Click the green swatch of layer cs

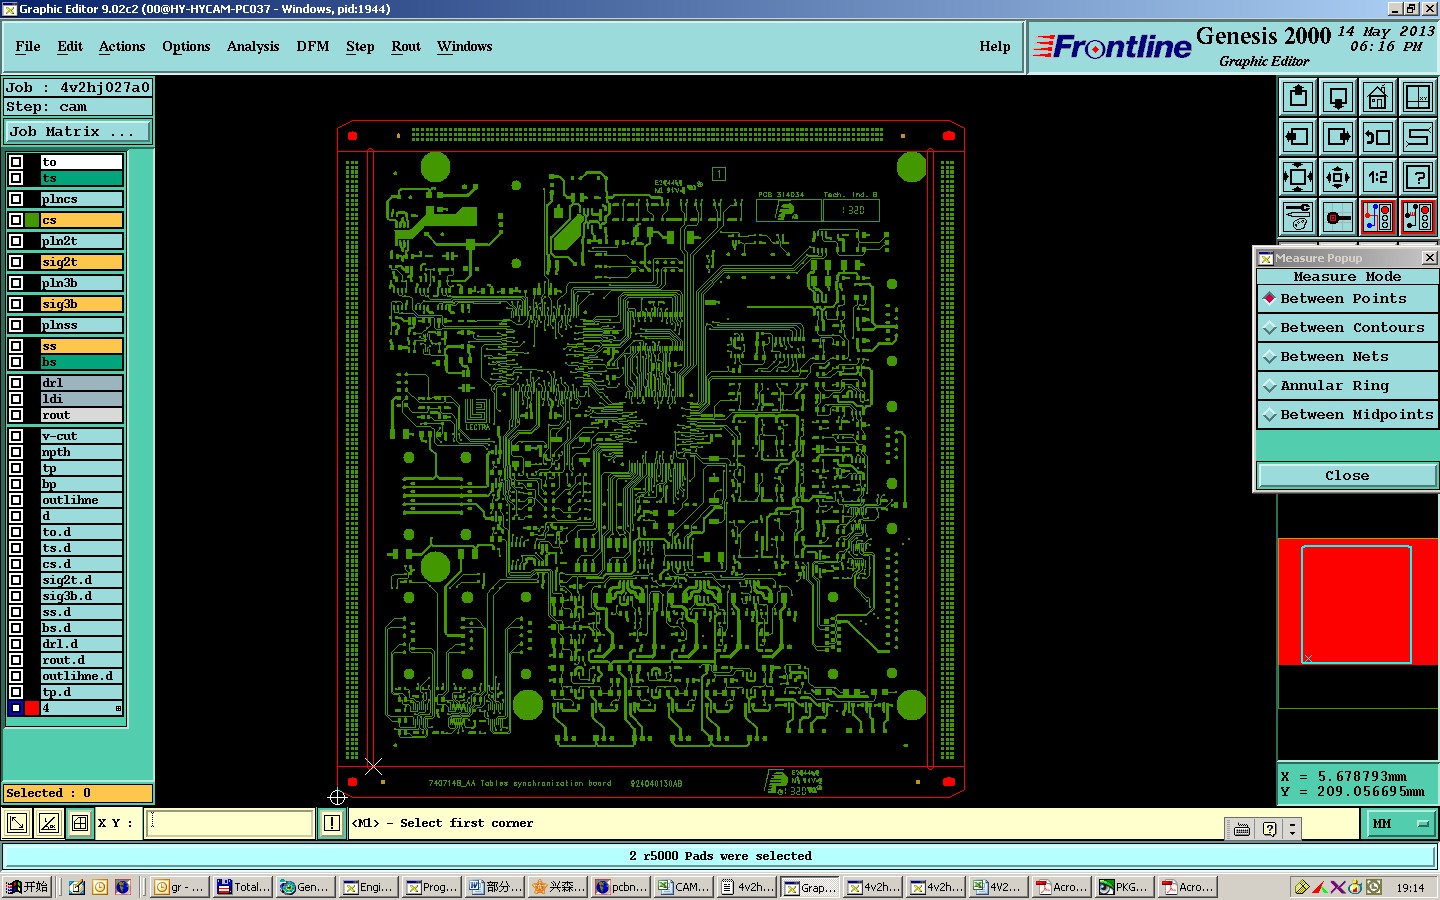coord(32,220)
